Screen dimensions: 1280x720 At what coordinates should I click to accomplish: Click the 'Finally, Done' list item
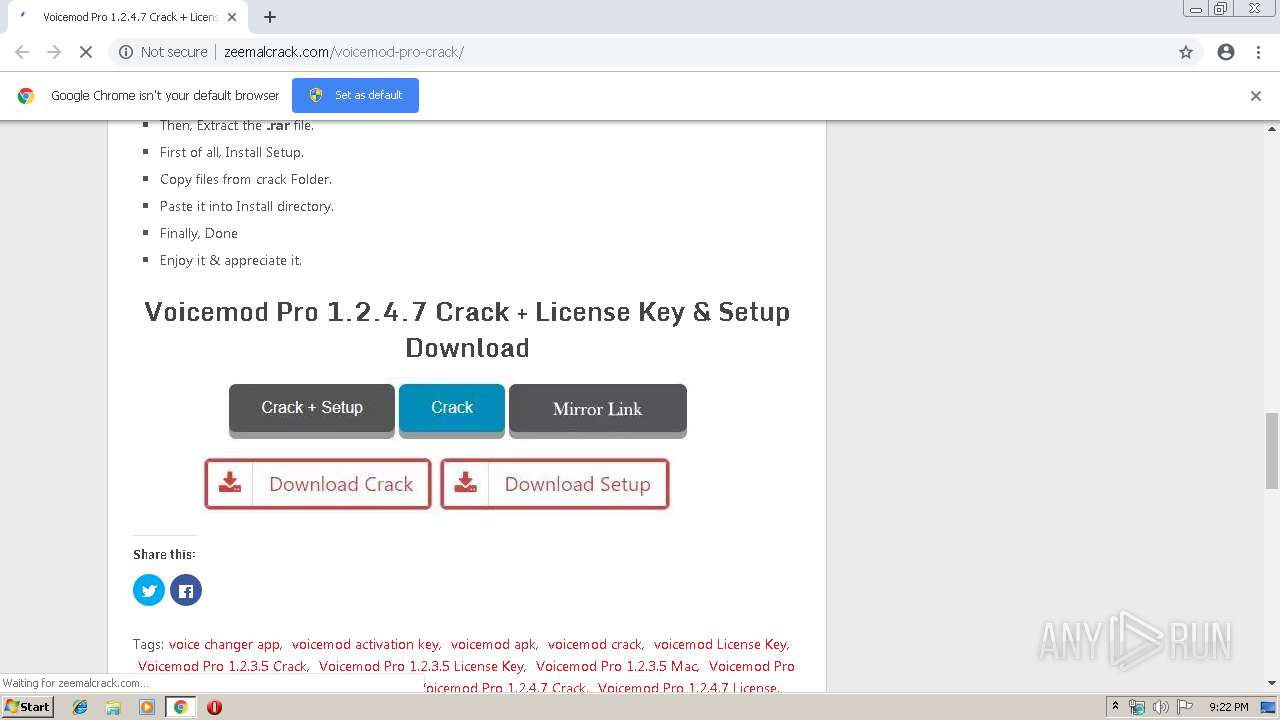click(x=199, y=233)
